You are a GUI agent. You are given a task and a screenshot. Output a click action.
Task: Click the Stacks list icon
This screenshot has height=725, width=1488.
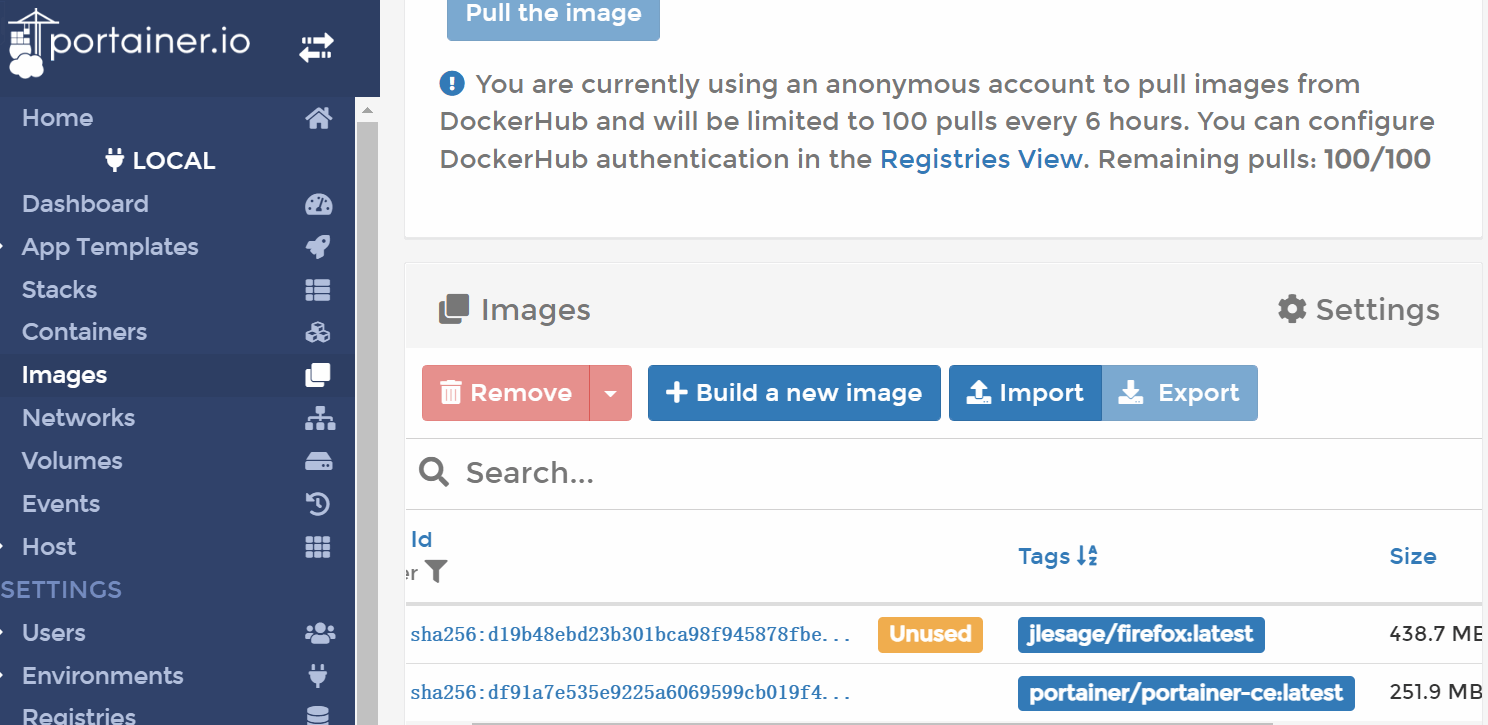tap(318, 290)
